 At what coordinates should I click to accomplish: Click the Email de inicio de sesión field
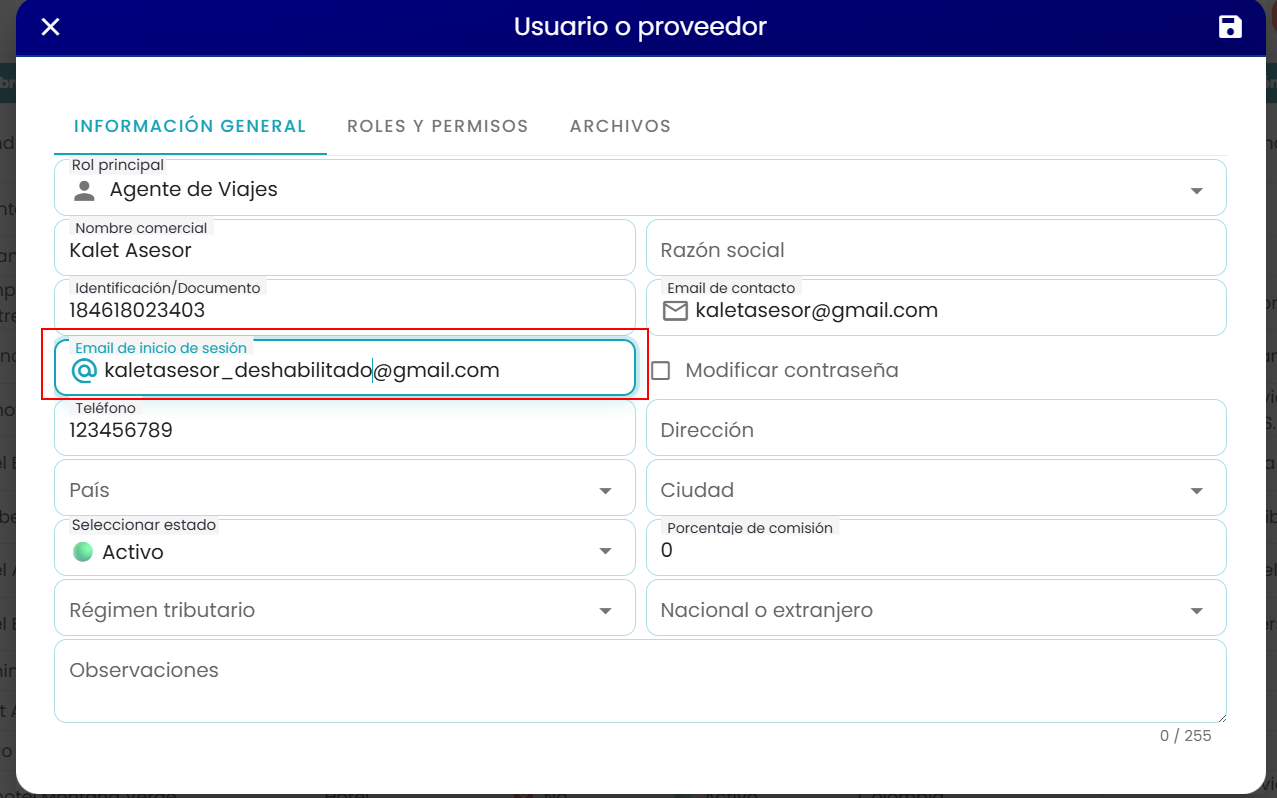pos(345,368)
